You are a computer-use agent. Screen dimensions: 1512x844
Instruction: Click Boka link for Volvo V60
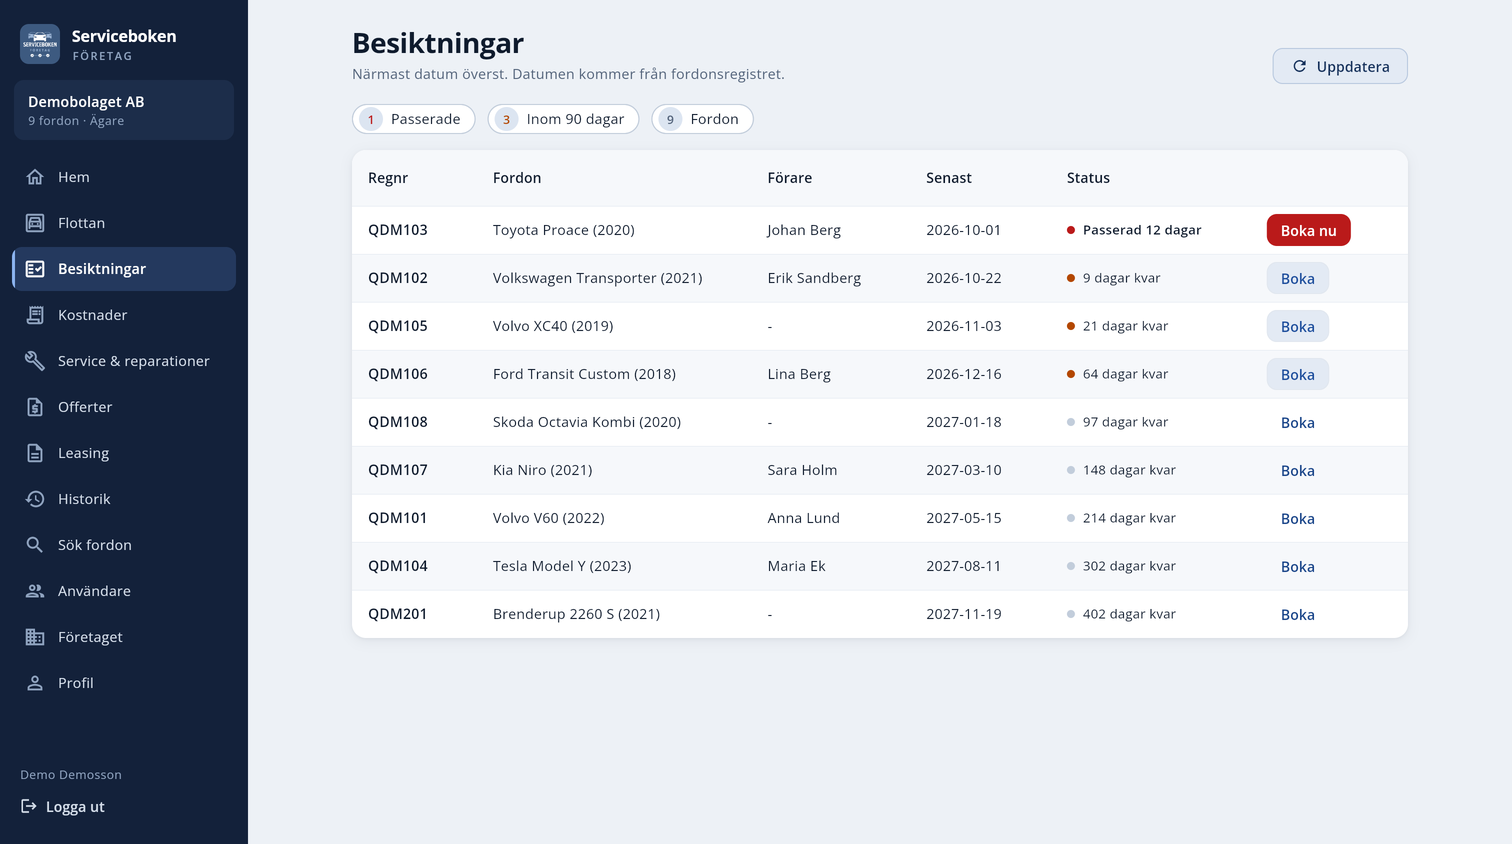pos(1297,518)
